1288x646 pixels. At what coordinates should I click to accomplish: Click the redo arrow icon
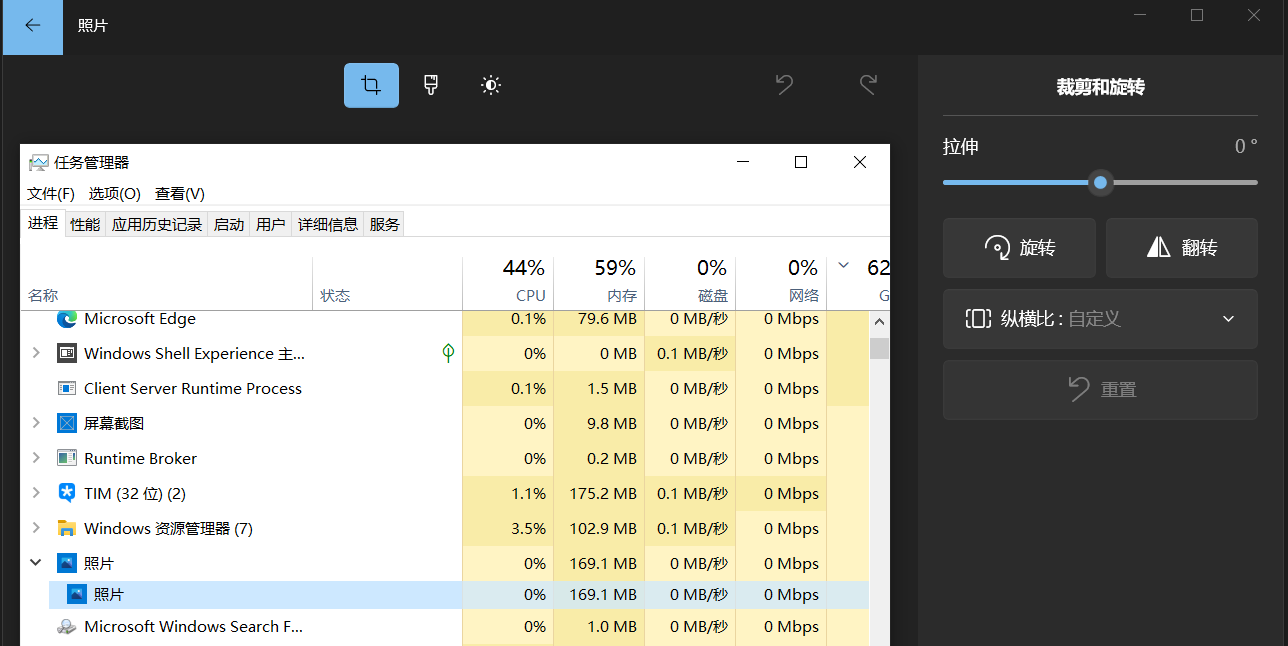(x=868, y=85)
